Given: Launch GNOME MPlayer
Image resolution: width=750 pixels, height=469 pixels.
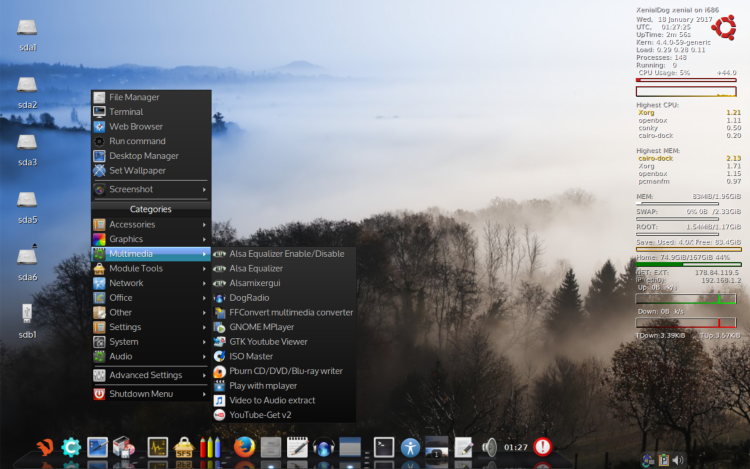Looking at the screenshot, I should (284, 327).
